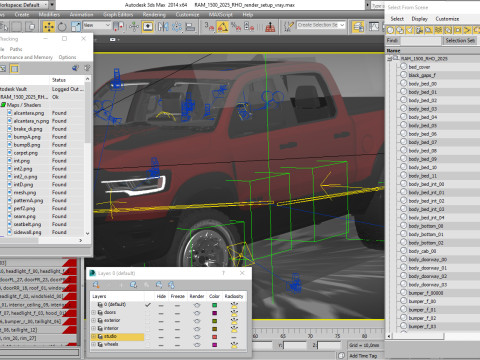480x360 pixels.
Task: Open reference coordinate system View dropdown
Action: [x=97, y=25]
